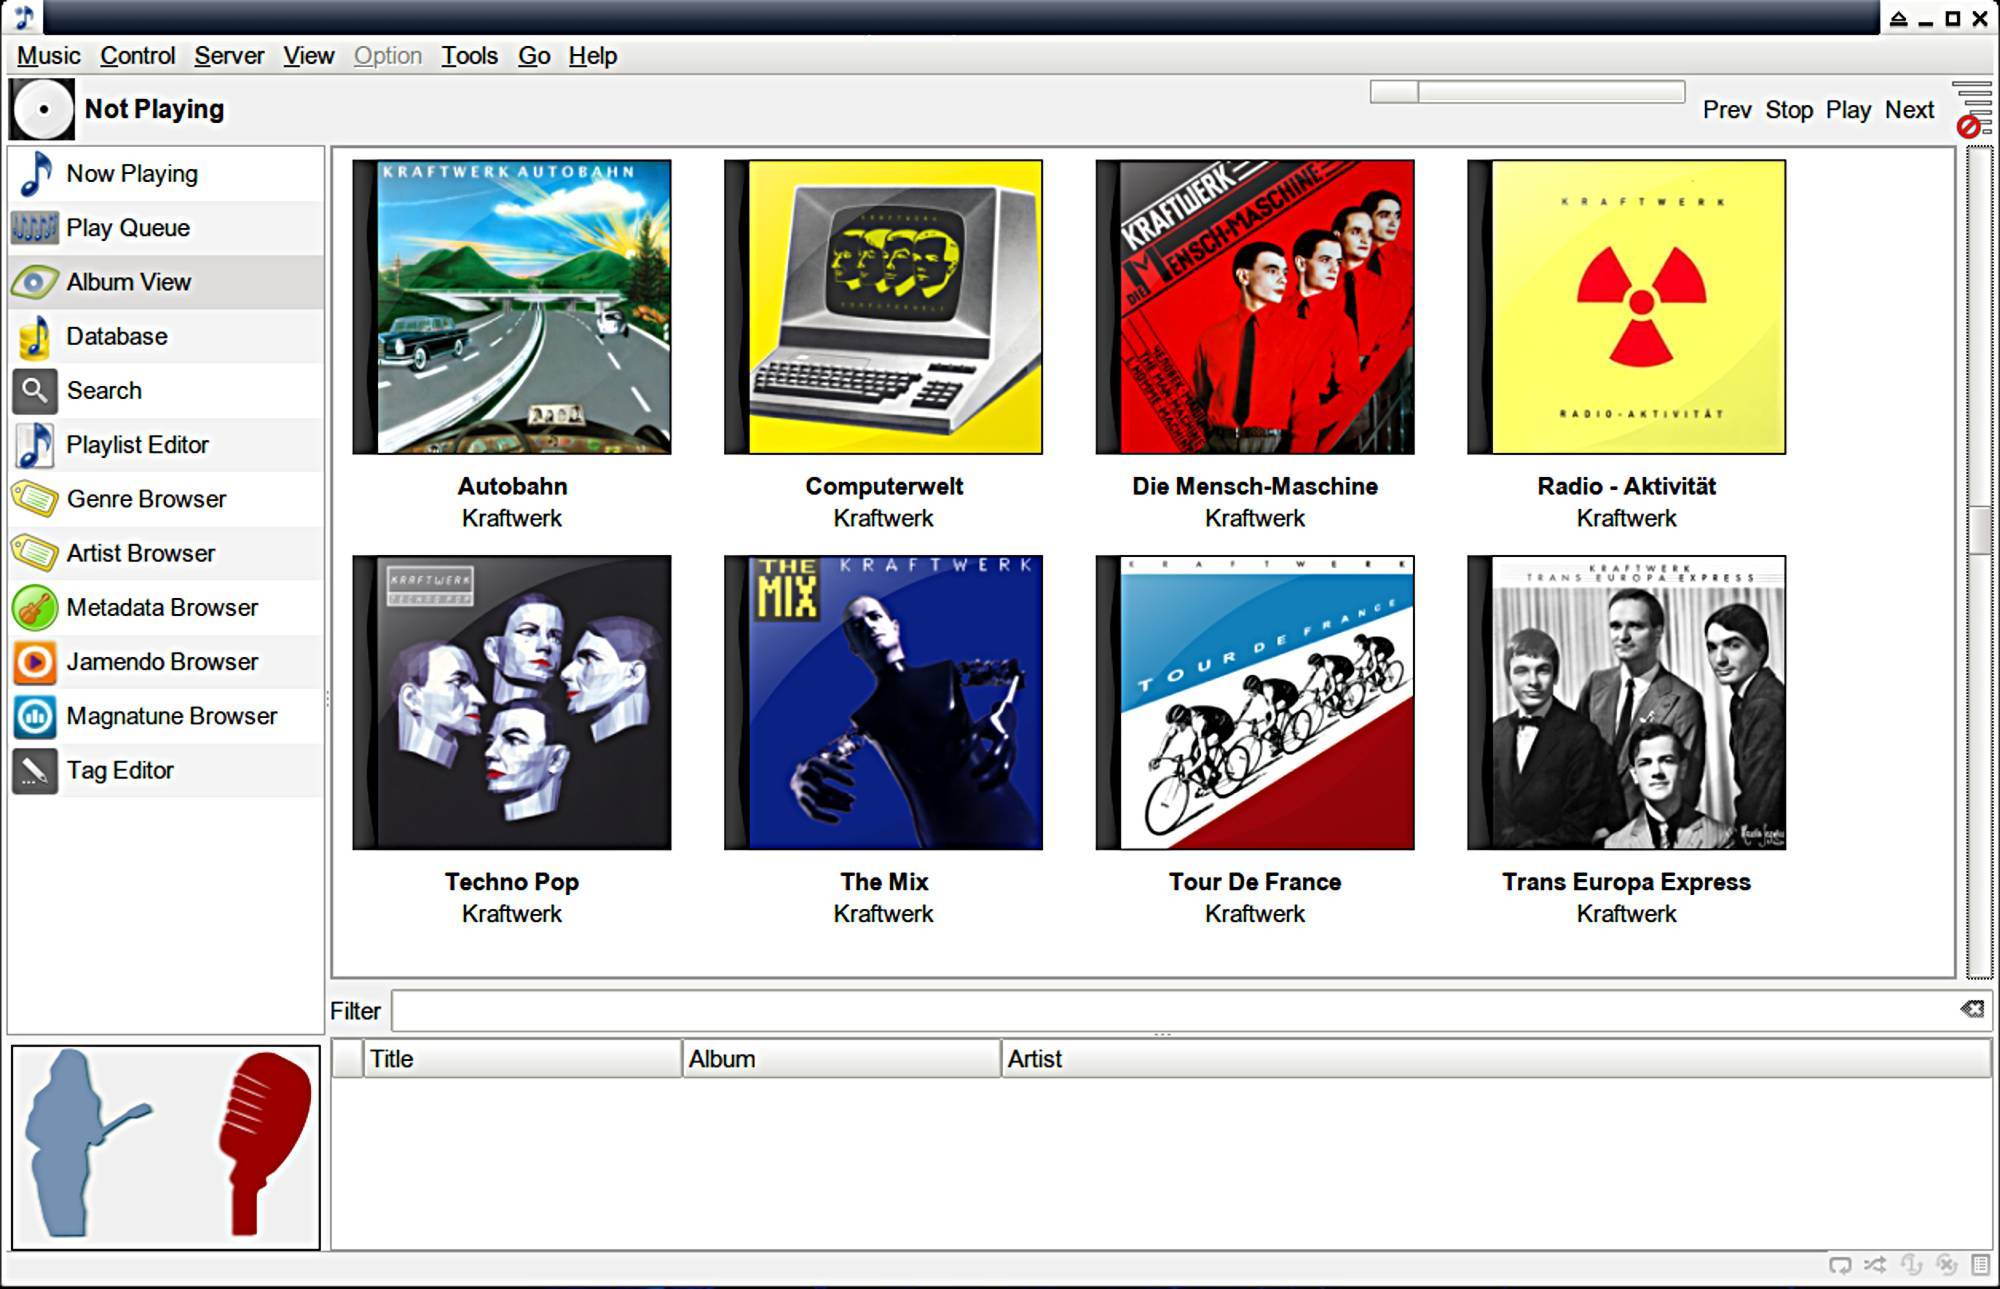The width and height of the screenshot is (2000, 1289).
Task: Select the Autobahn album cover
Action: point(512,307)
